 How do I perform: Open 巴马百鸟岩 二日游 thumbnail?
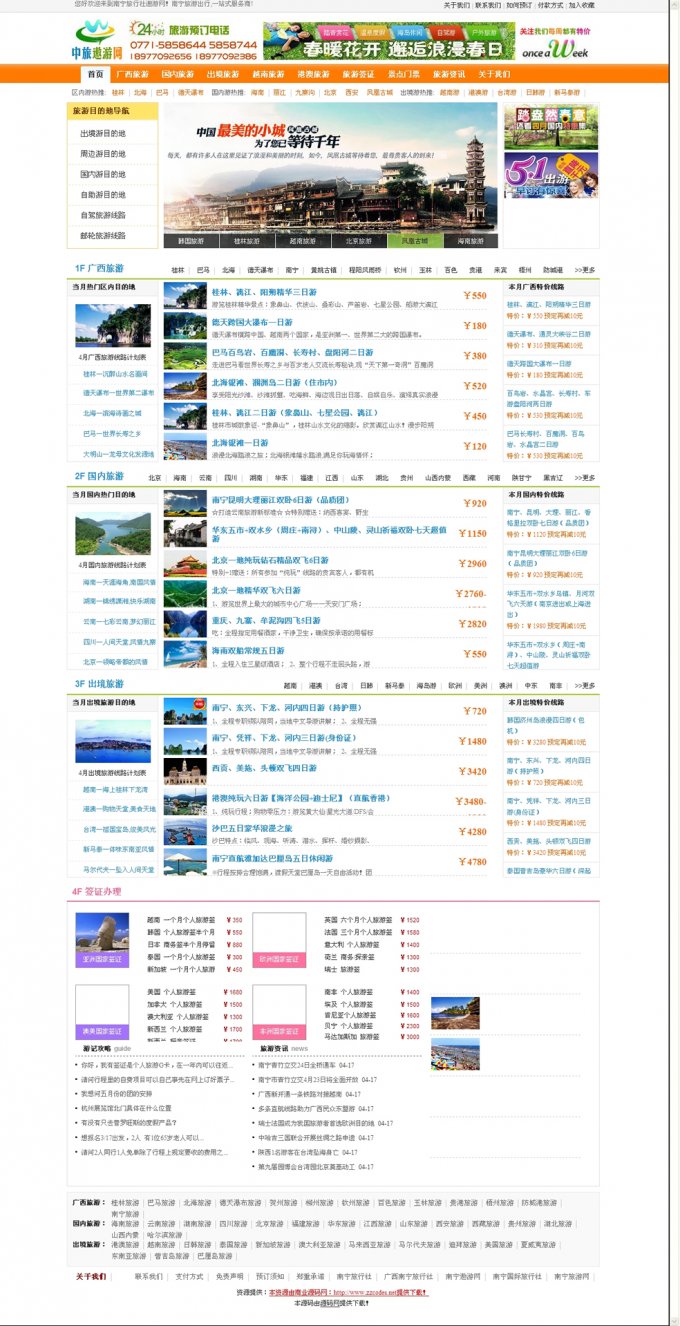point(185,356)
